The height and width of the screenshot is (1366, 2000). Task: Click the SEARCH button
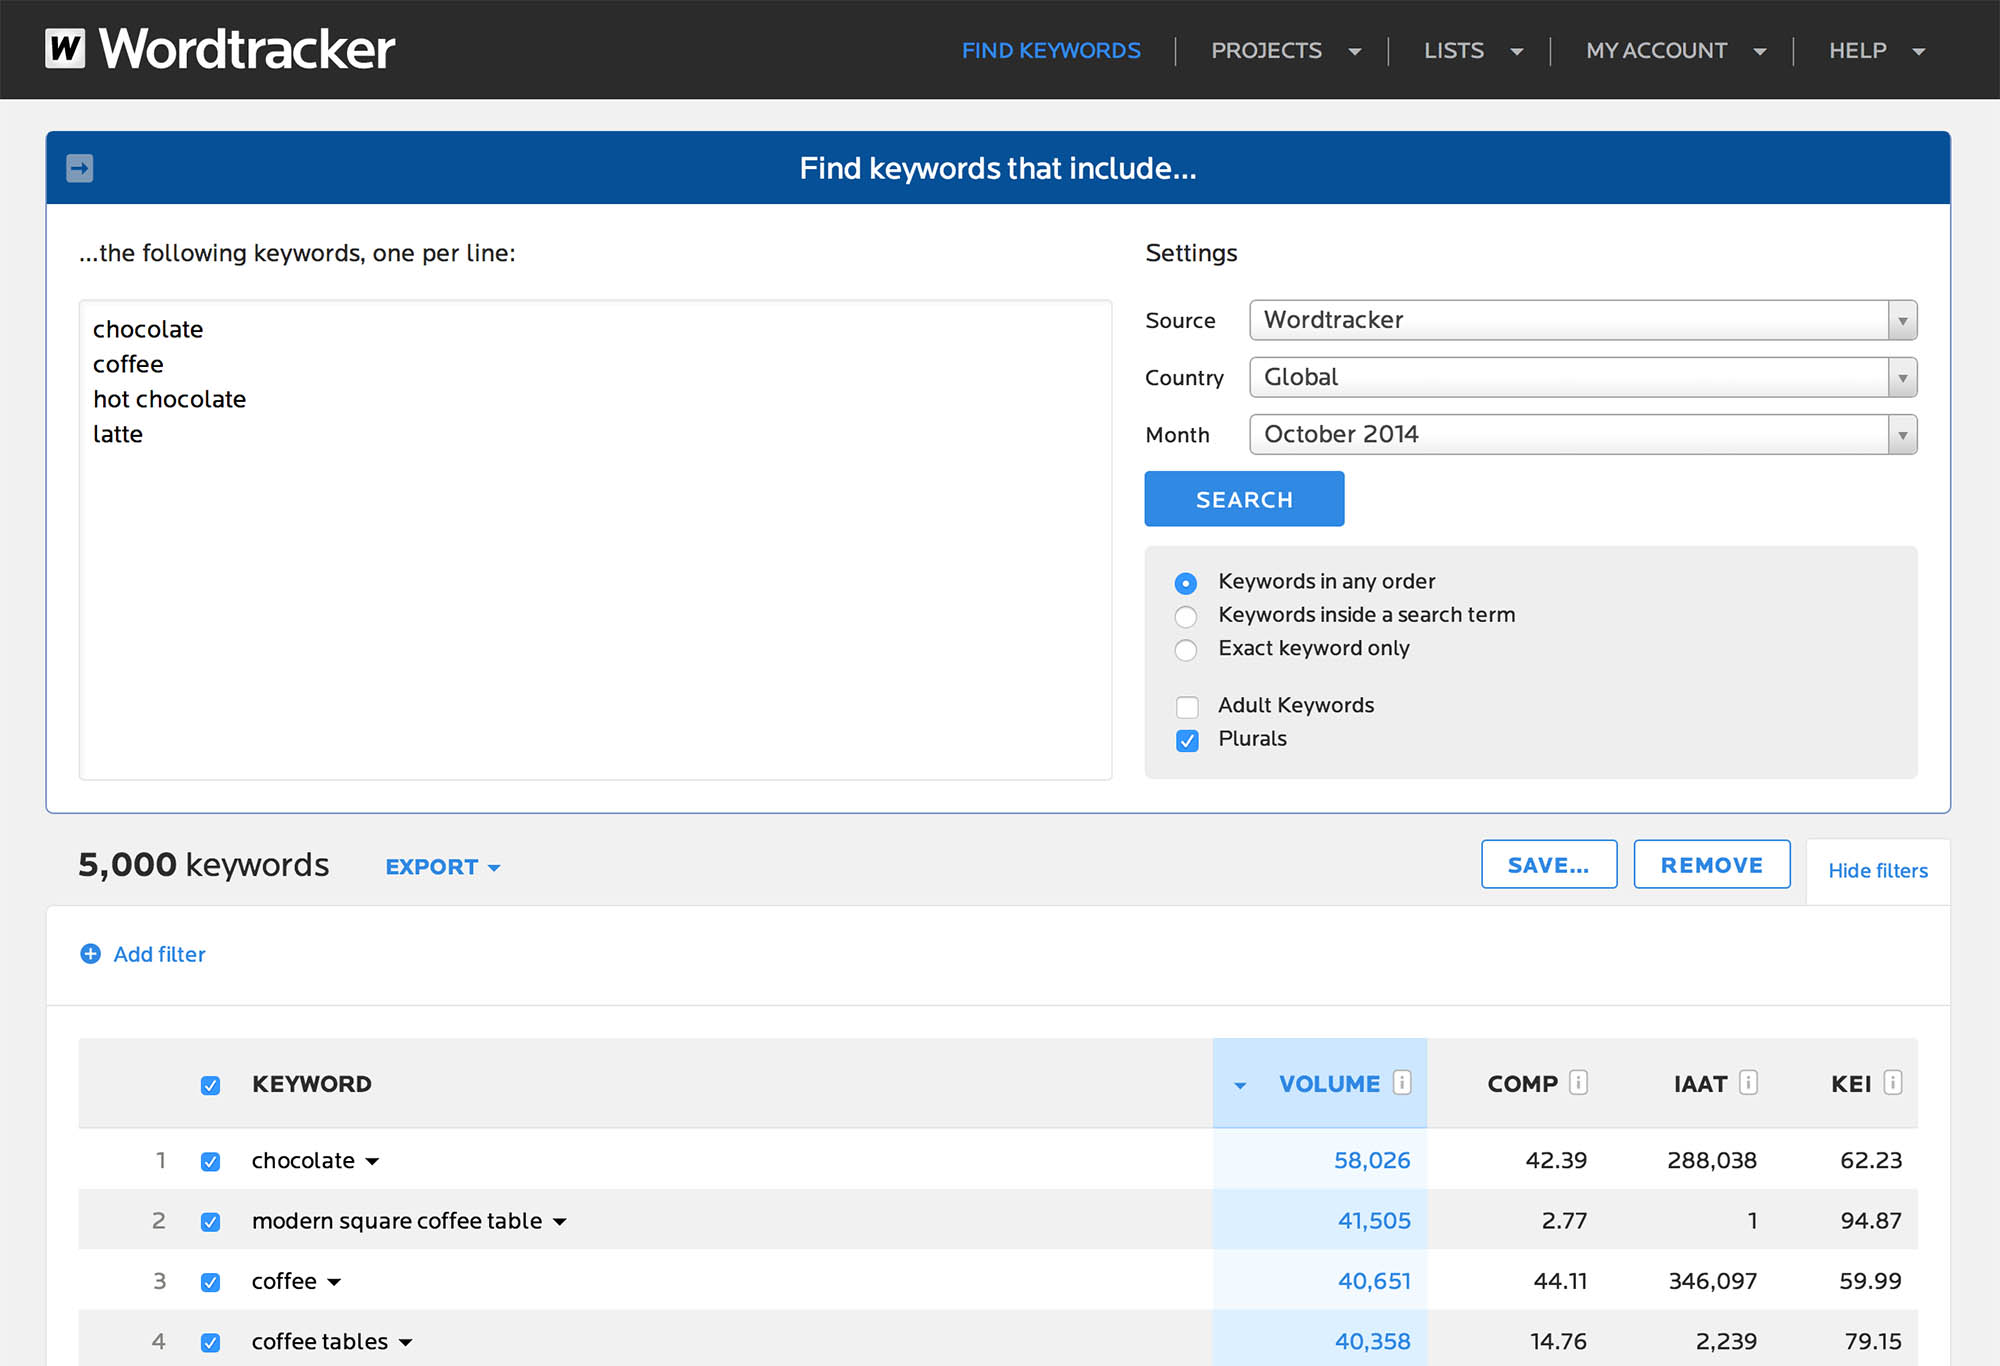pos(1245,498)
